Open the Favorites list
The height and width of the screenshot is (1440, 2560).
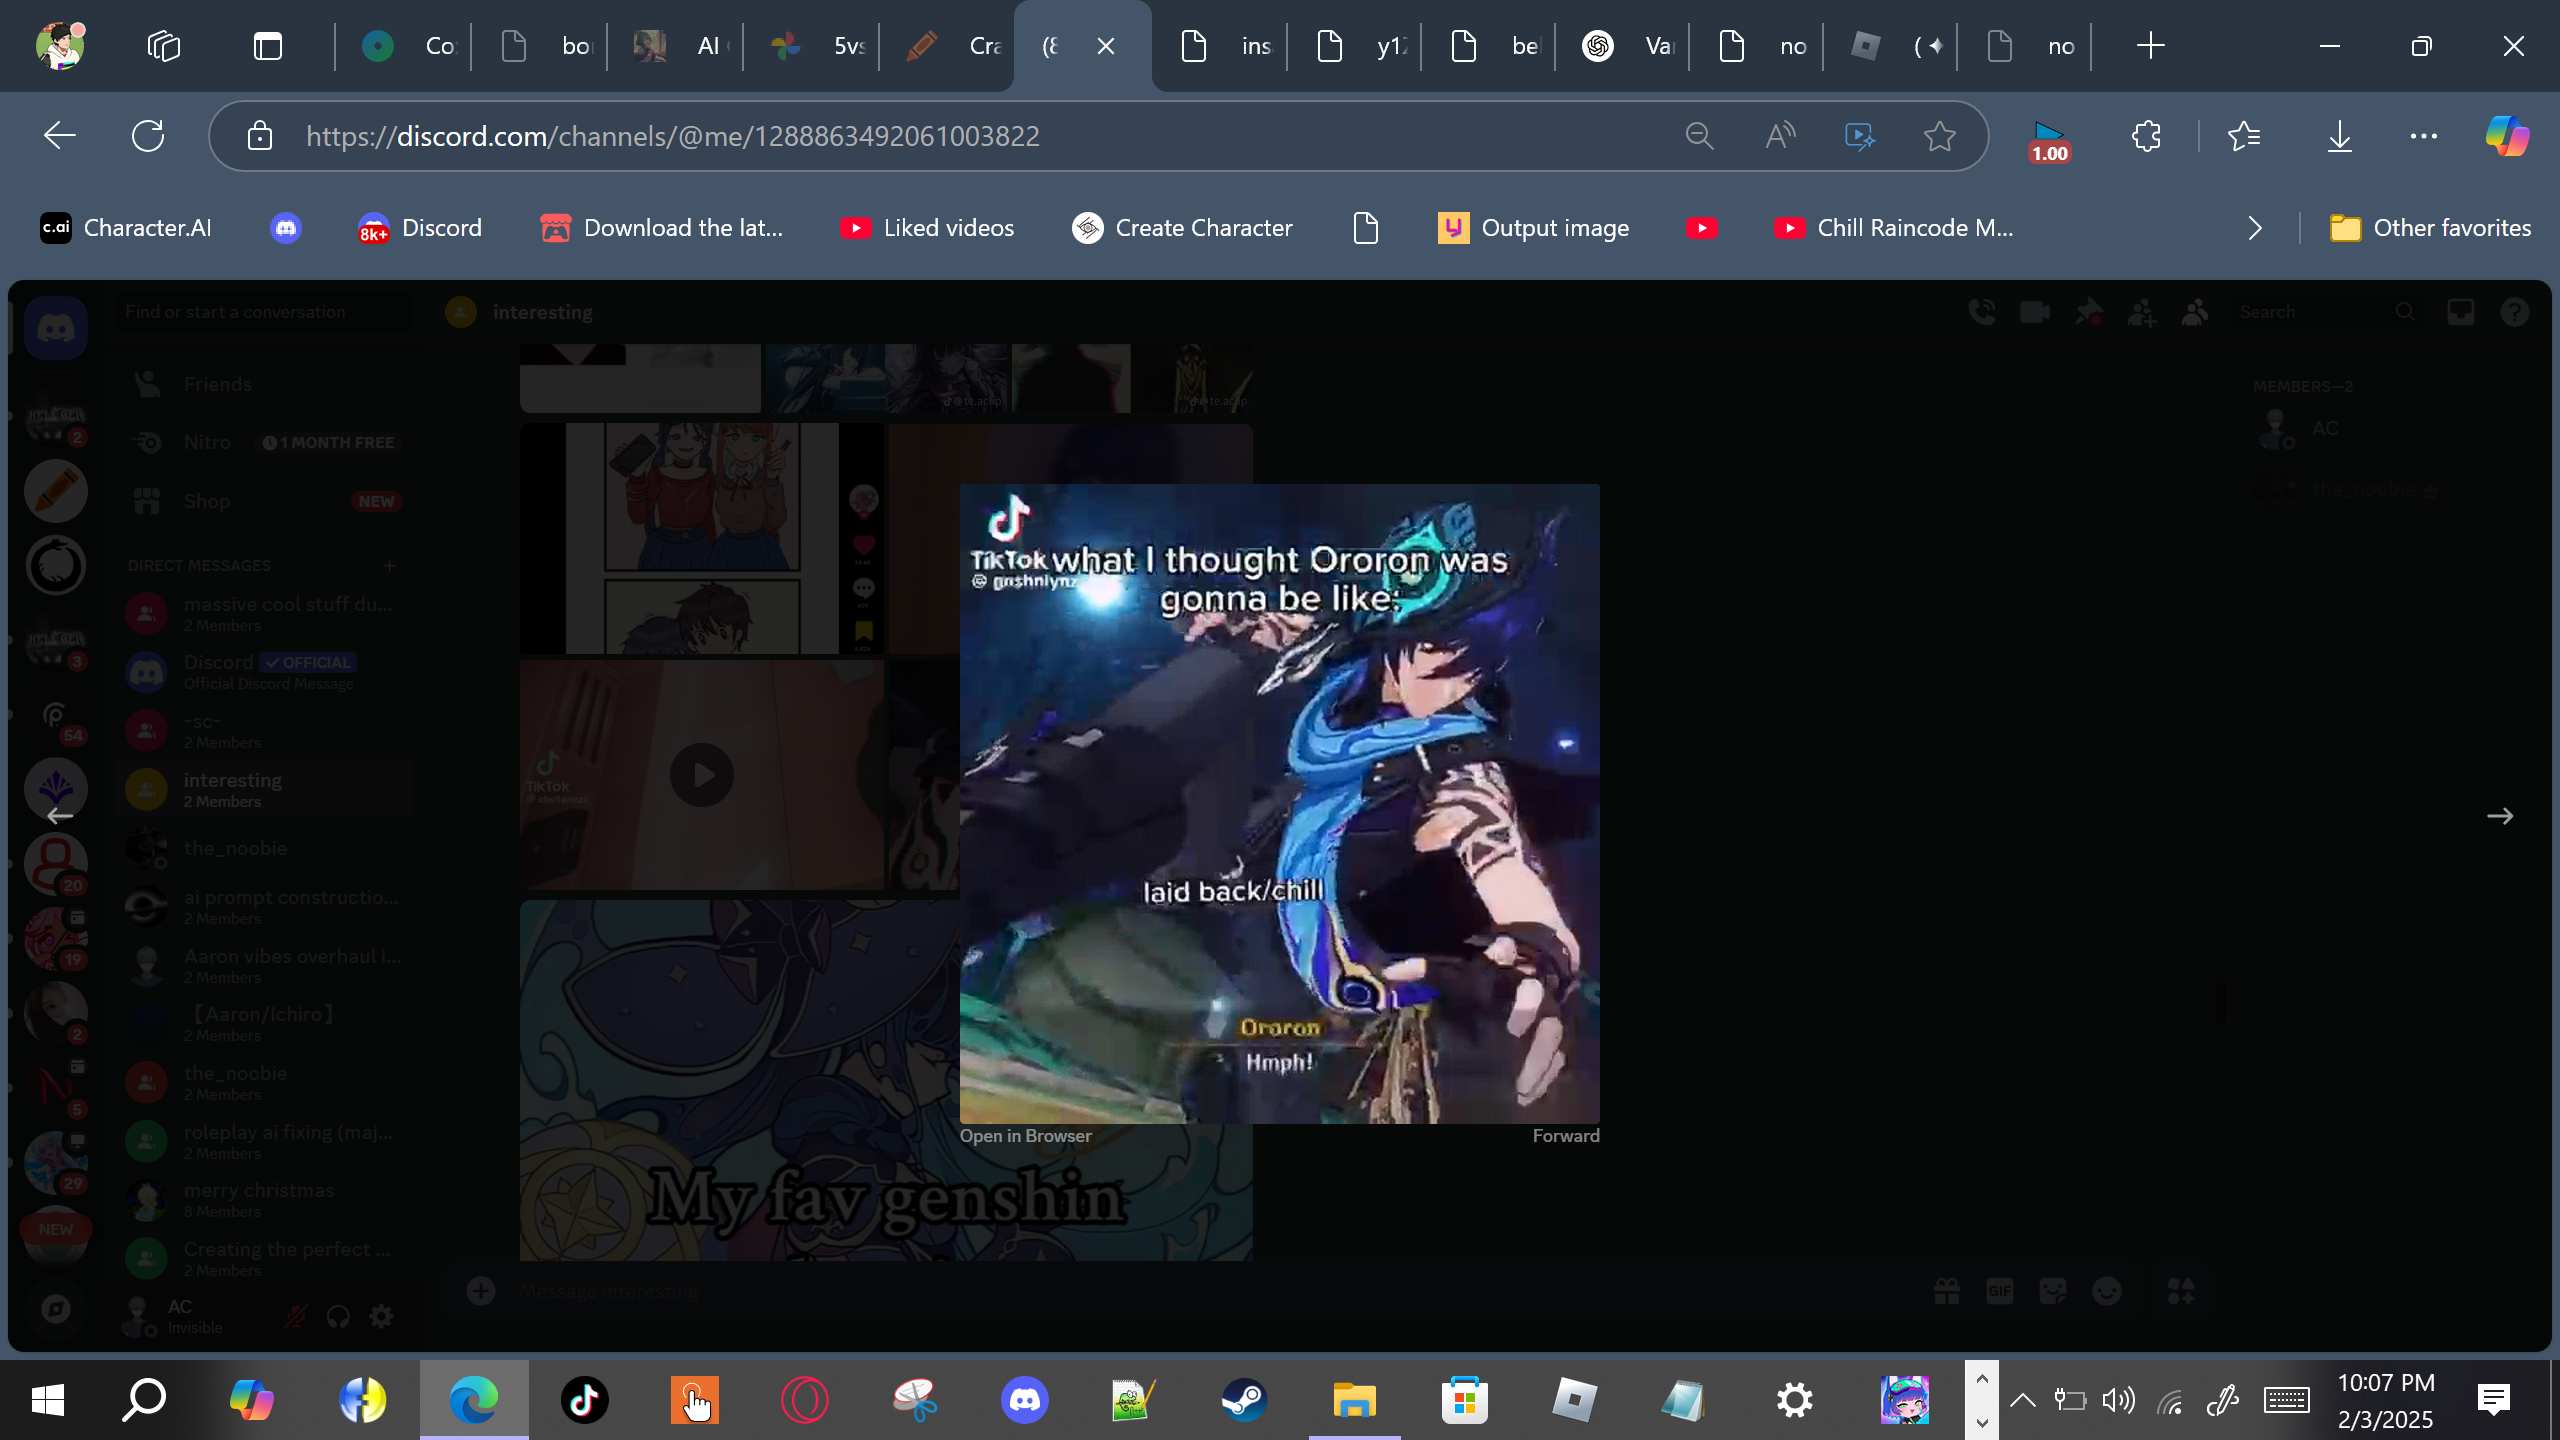(x=2244, y=136)
